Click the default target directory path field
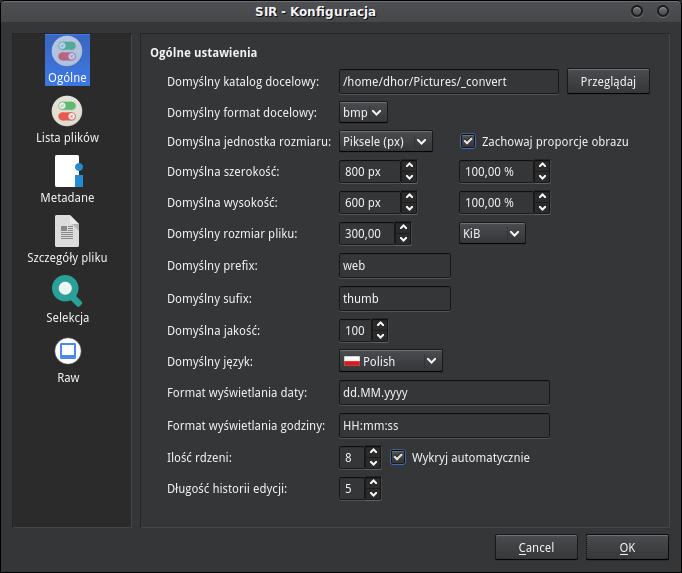 coord(449,81)
